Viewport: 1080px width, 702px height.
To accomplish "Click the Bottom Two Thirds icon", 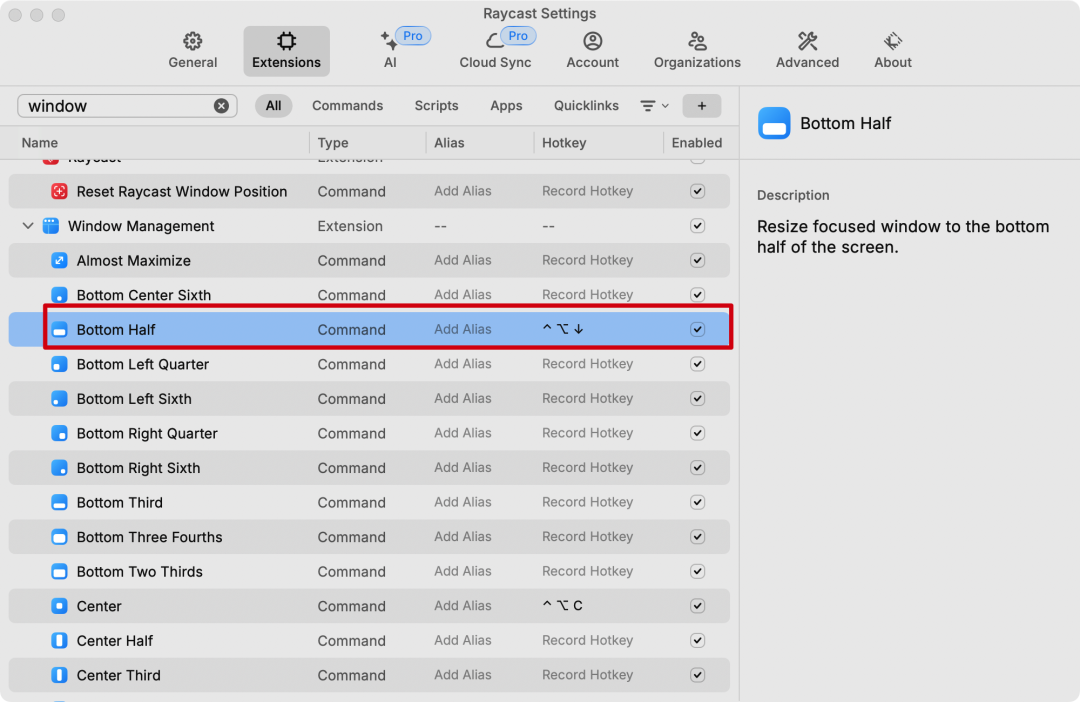I will coord(59,571).
